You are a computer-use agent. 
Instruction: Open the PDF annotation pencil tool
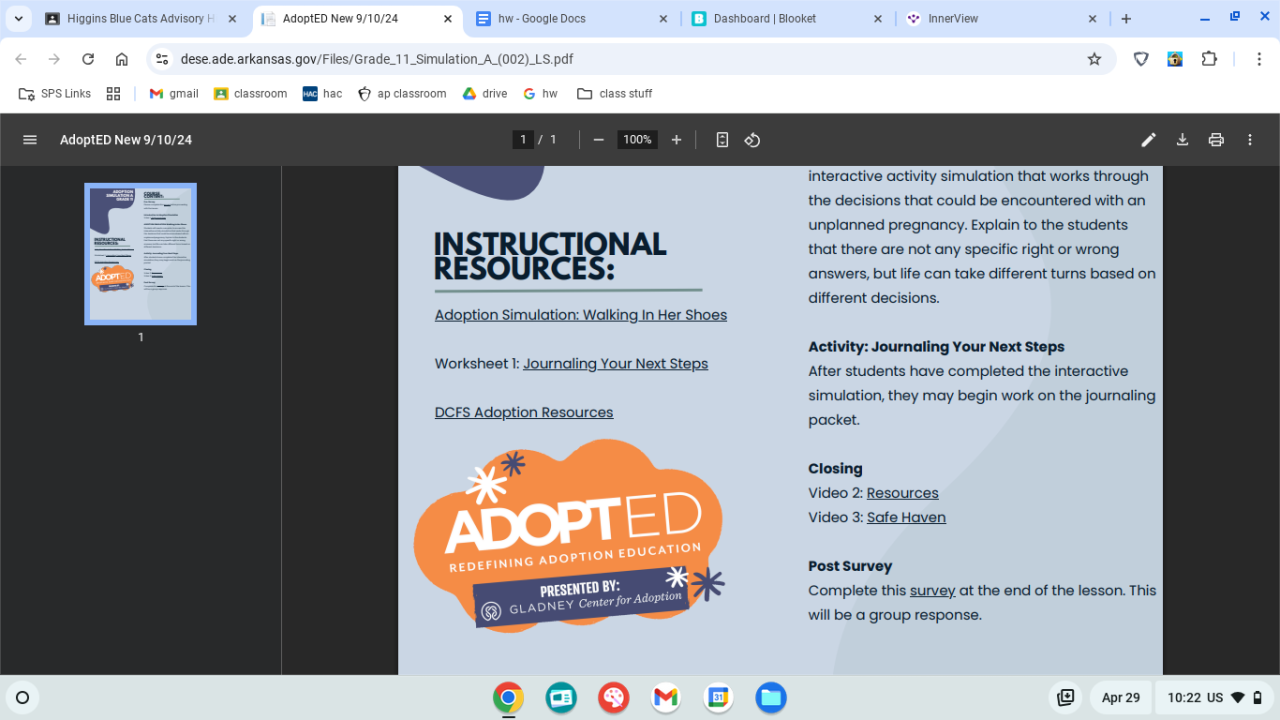pyautogui.click(x=1149, y=140)
